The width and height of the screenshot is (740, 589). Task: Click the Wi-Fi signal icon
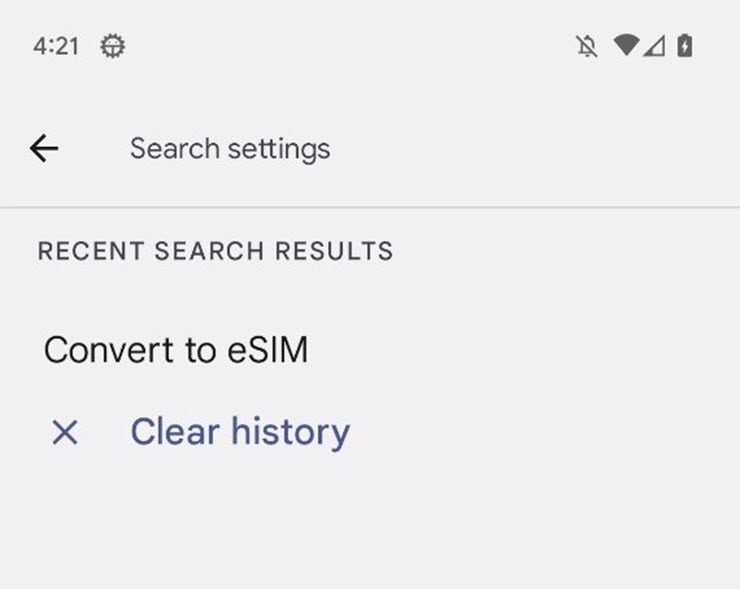(x=626, y=46)
